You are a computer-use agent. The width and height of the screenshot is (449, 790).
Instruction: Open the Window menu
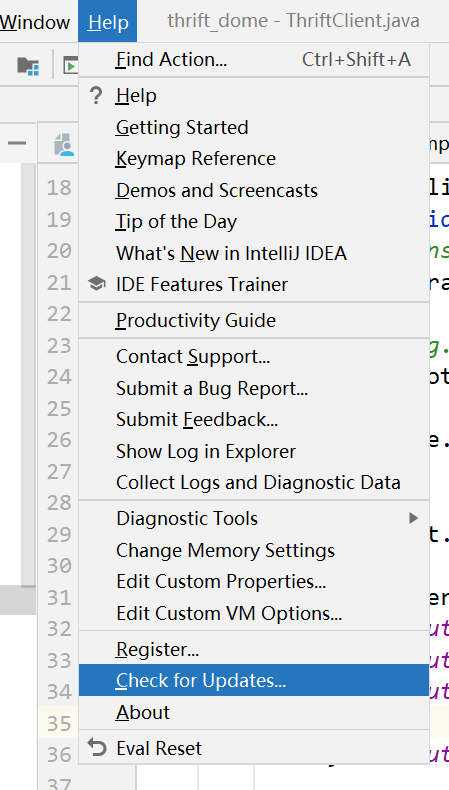[35, 22]
